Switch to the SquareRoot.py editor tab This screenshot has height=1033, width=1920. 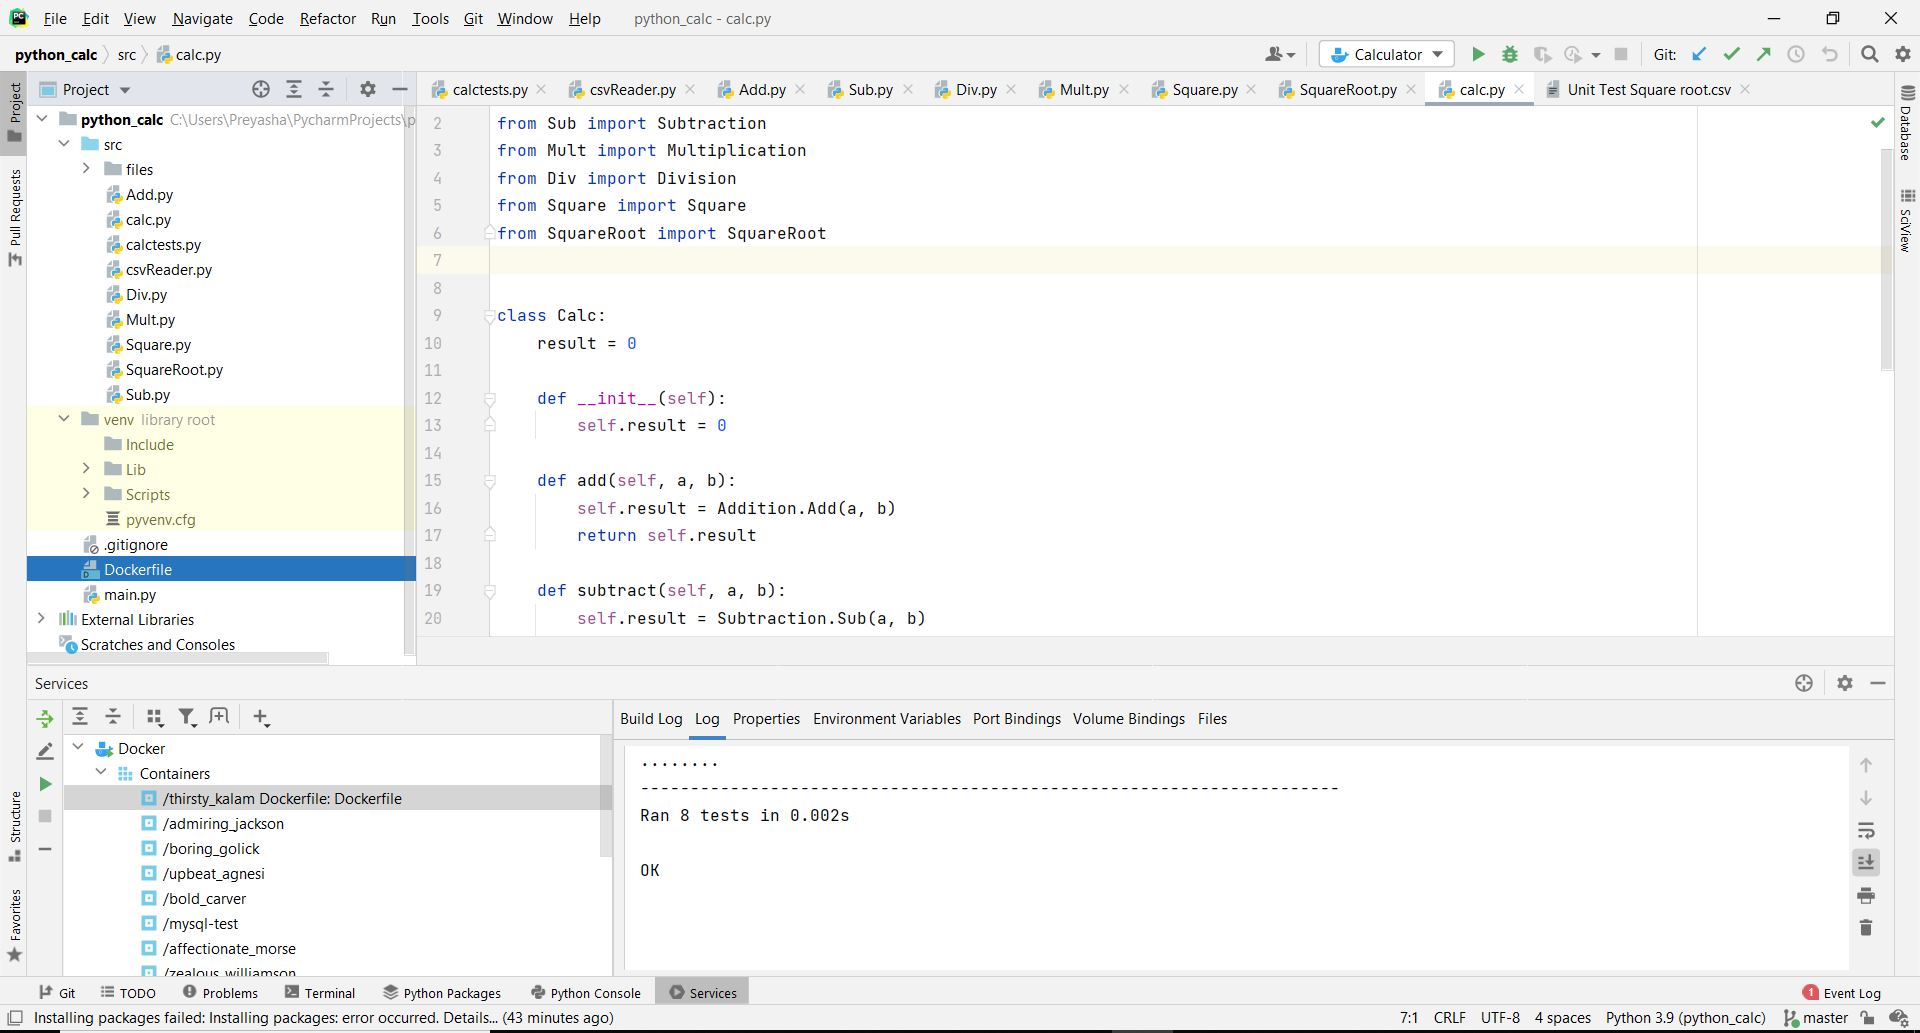[x=1347, y=89]
